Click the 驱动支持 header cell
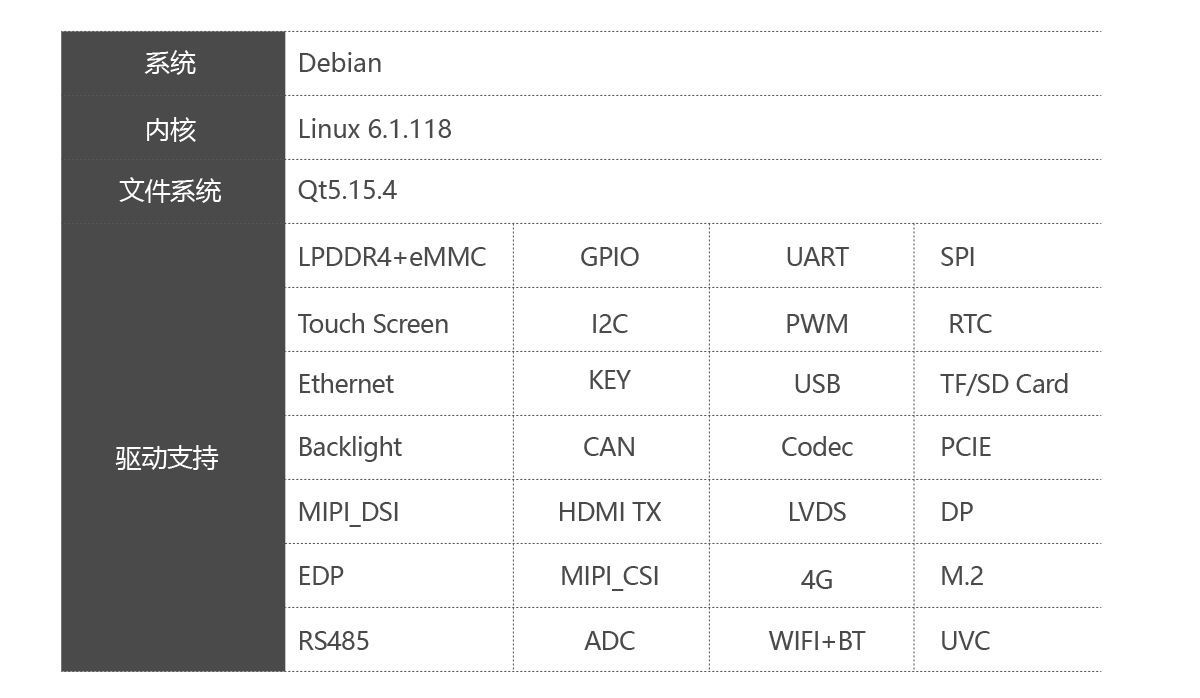Viewport: 1200px width, 698px height. (167, 458)
